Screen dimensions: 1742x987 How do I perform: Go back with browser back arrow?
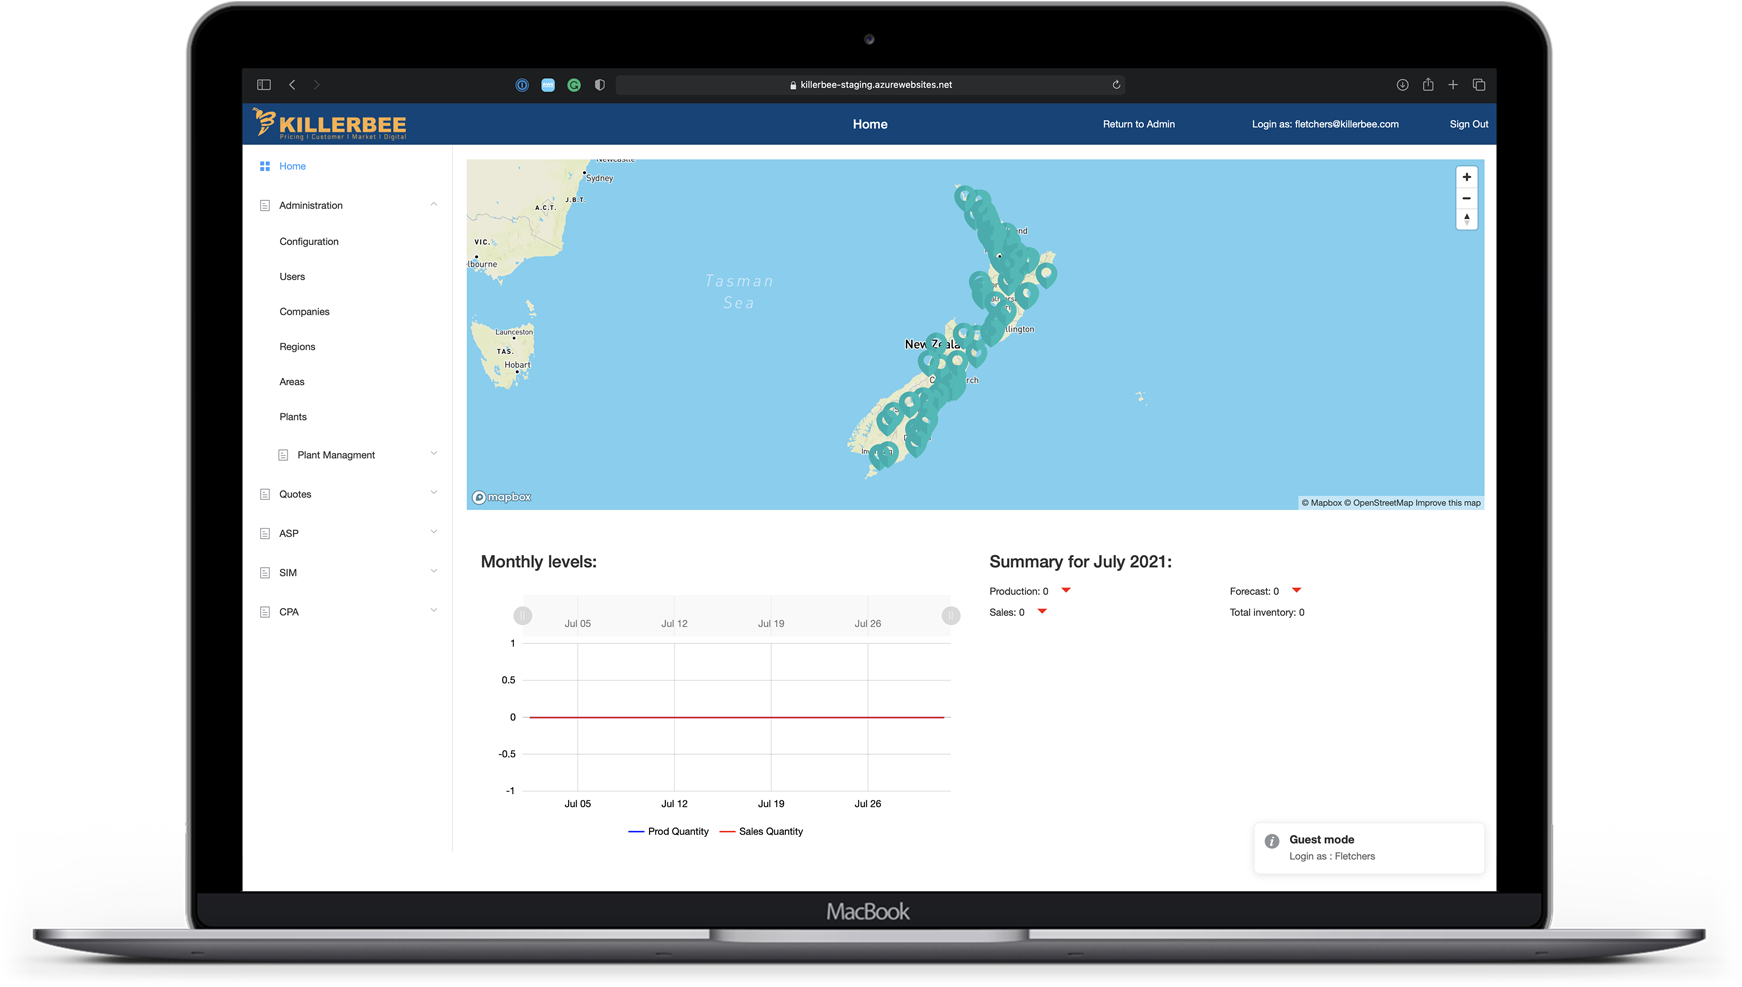pos(292,85)
